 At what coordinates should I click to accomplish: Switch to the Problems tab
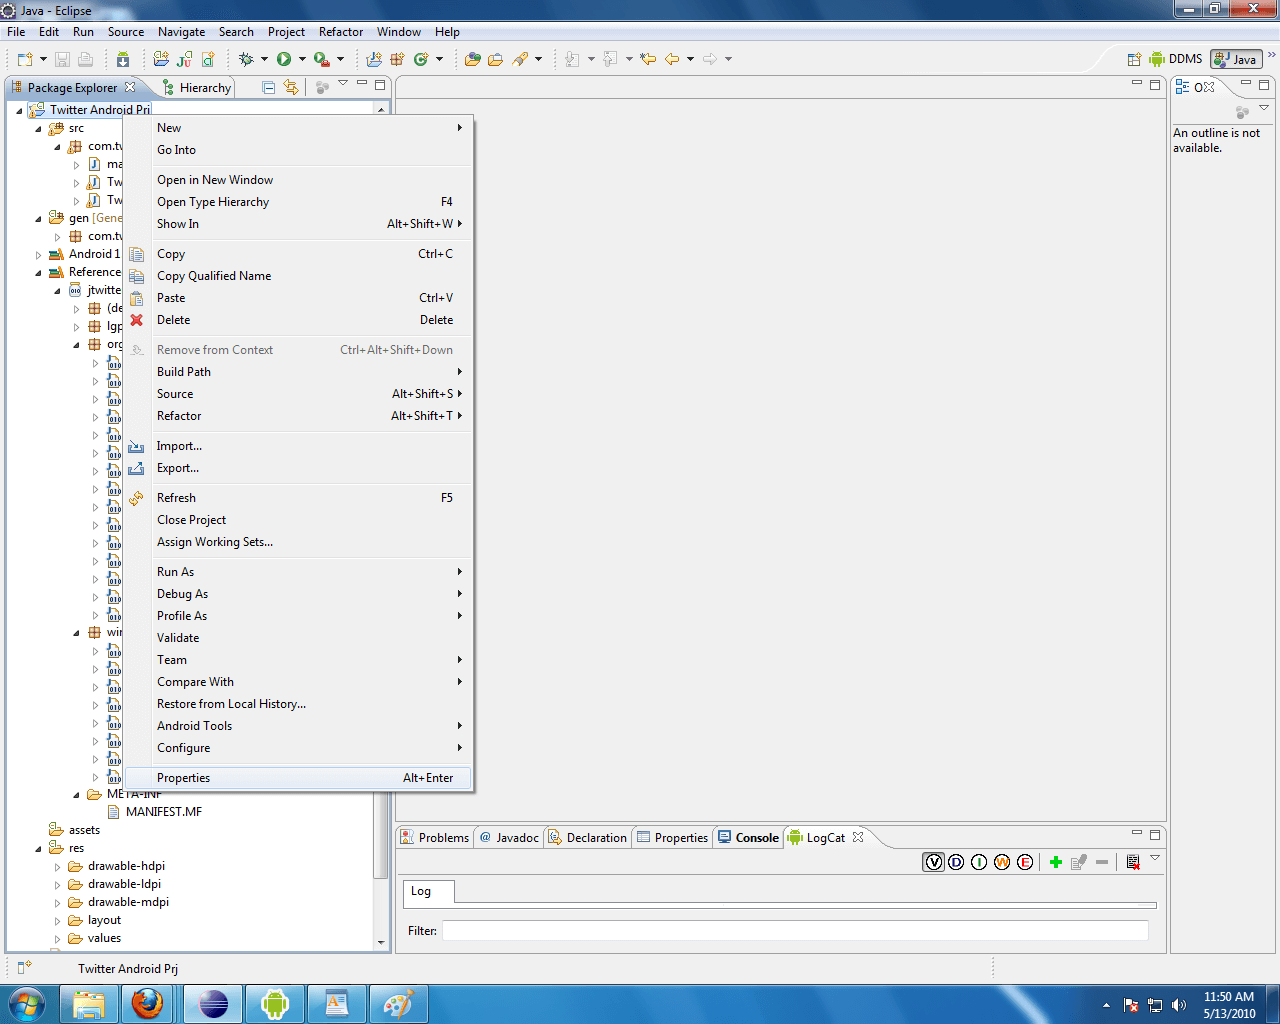point(434,838)
